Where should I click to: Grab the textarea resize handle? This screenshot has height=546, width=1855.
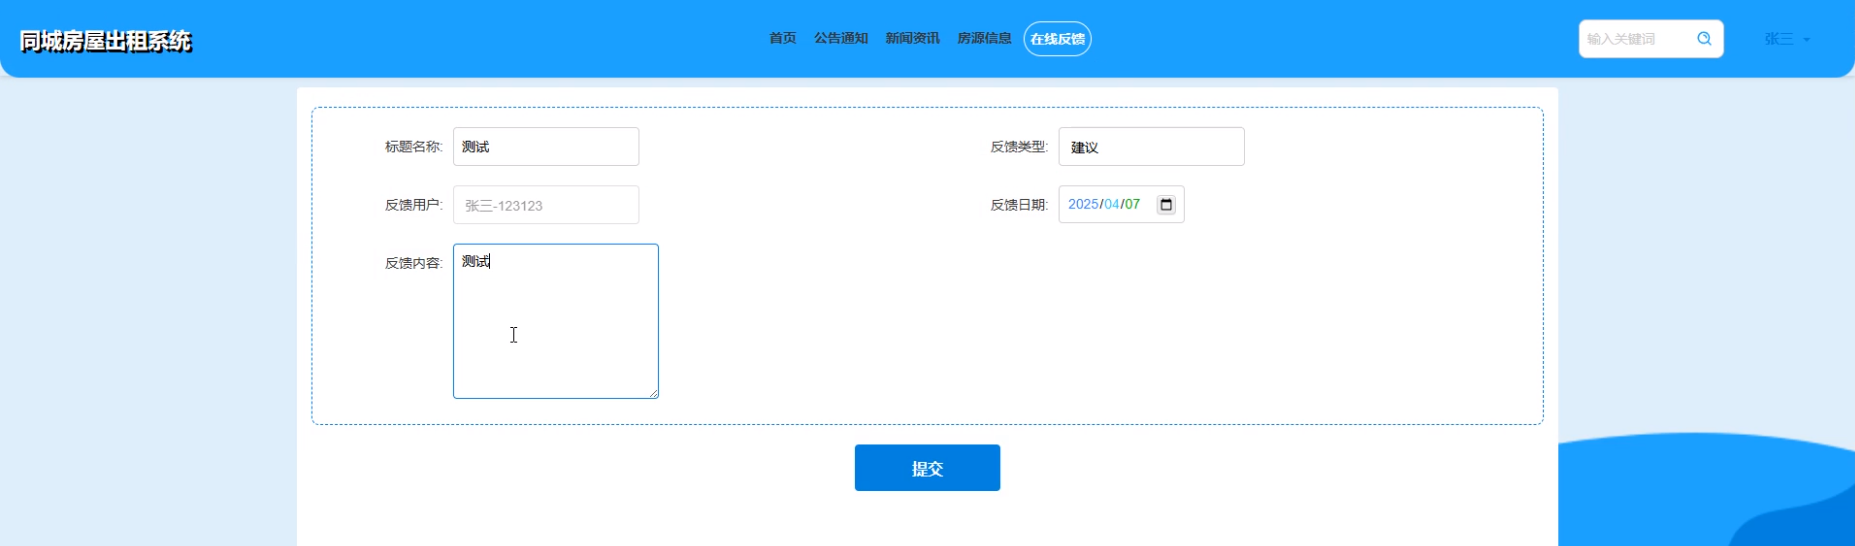653,393
